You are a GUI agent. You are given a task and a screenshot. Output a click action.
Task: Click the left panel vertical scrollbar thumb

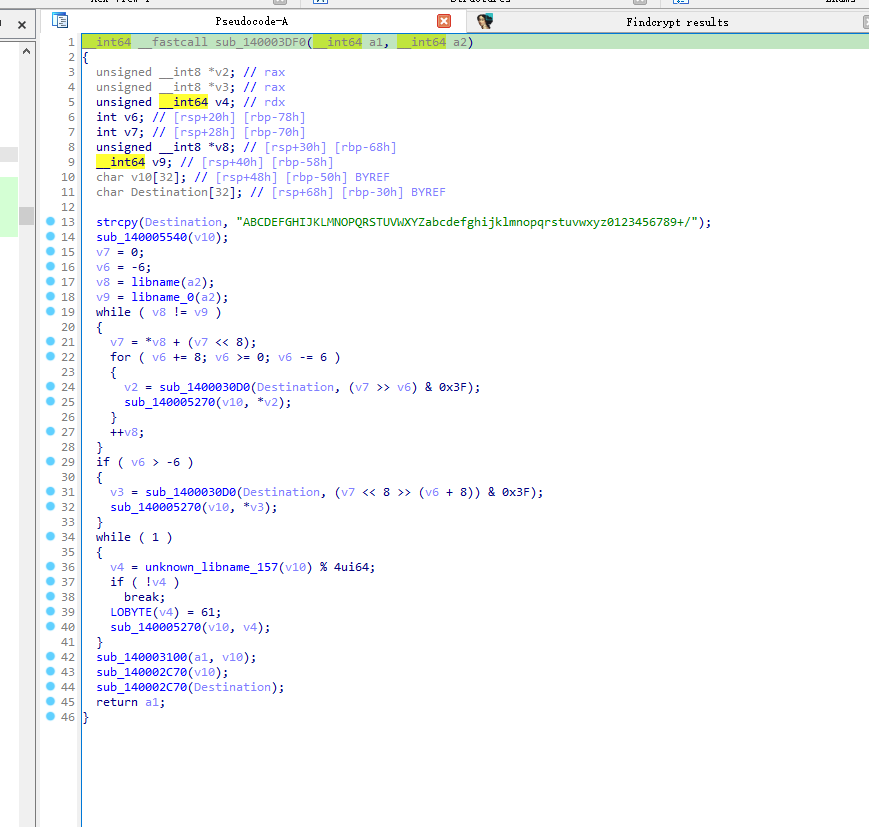click(x=26, y=216)
